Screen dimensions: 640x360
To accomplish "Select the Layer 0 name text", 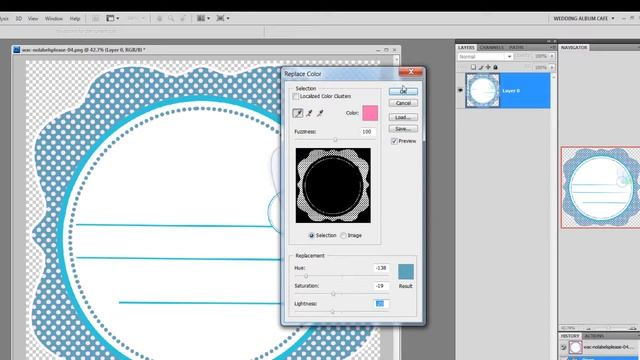I will click(511, 91).
